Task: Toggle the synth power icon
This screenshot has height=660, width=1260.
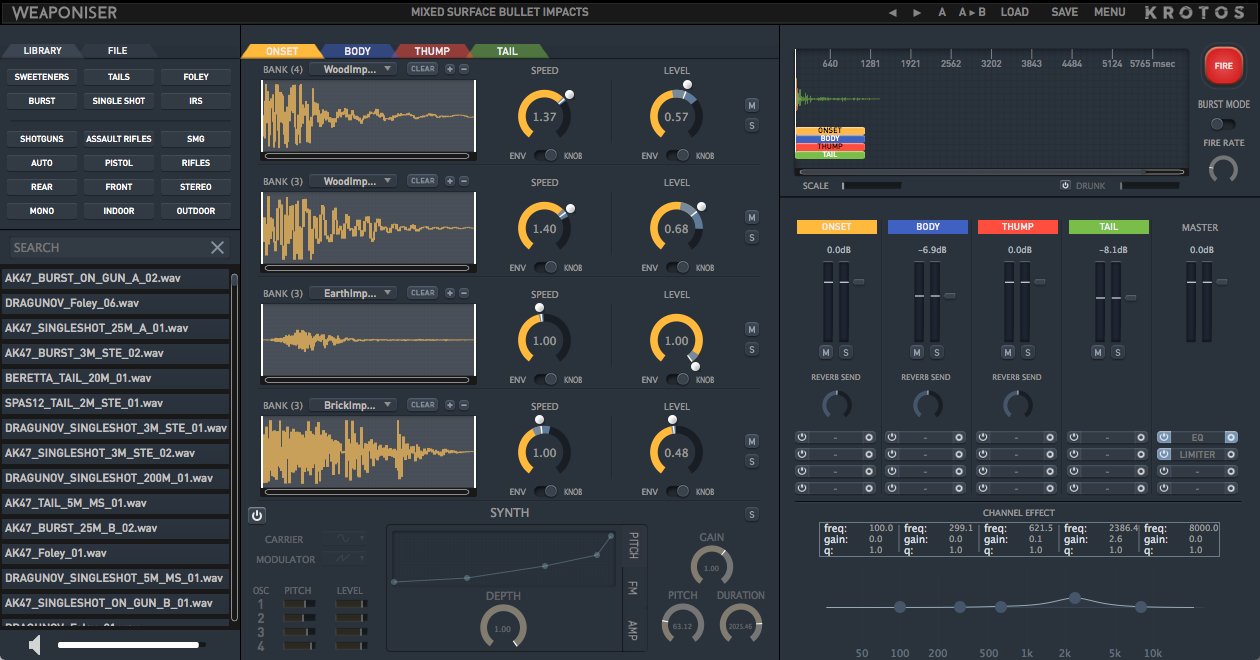Action: [x=257, y=515]
